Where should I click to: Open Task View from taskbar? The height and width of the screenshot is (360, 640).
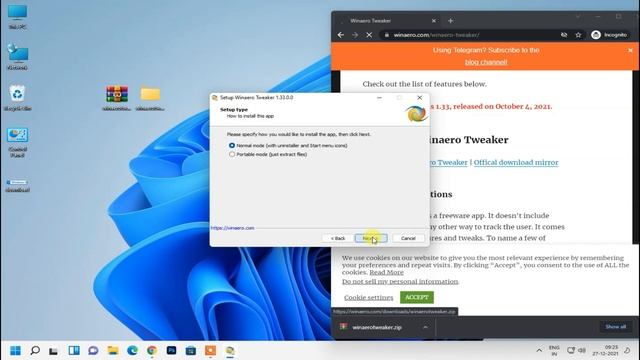click(x=53, y=350)
